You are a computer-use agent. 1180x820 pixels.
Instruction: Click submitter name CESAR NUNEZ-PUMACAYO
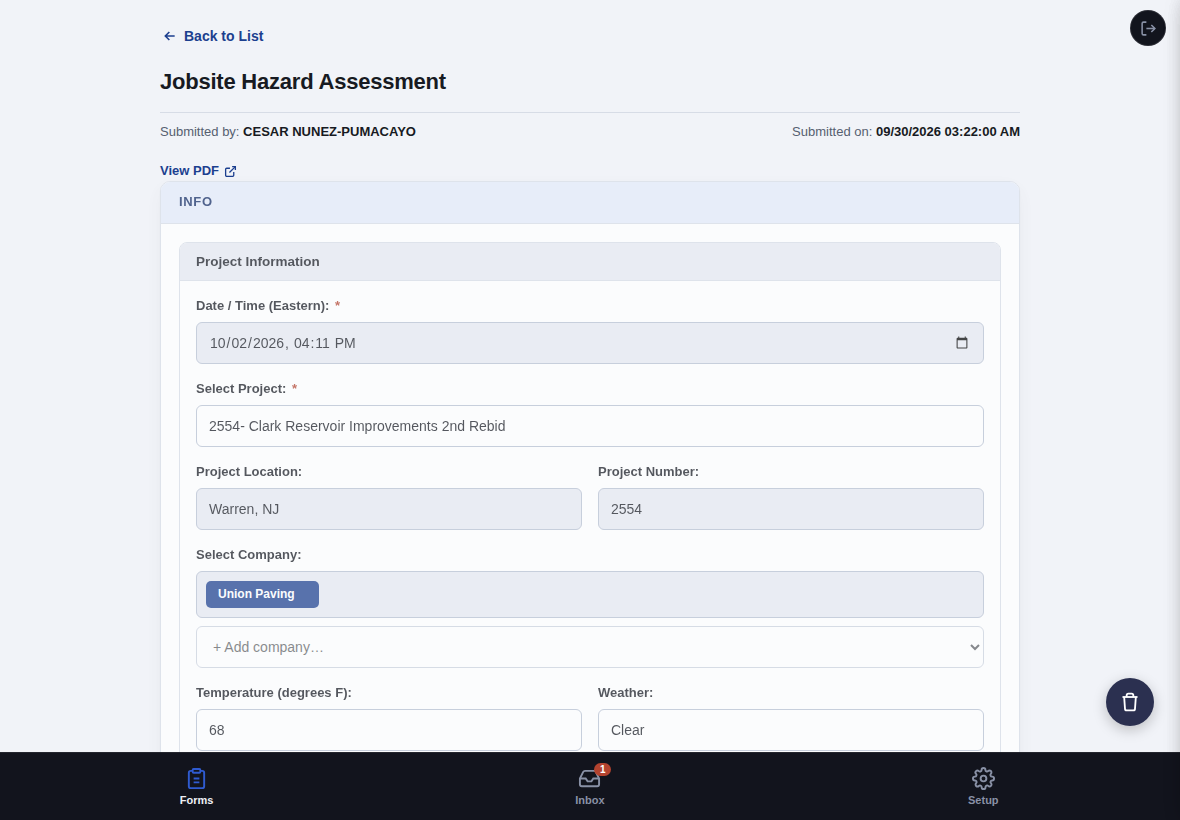click(x=330, y=132)
